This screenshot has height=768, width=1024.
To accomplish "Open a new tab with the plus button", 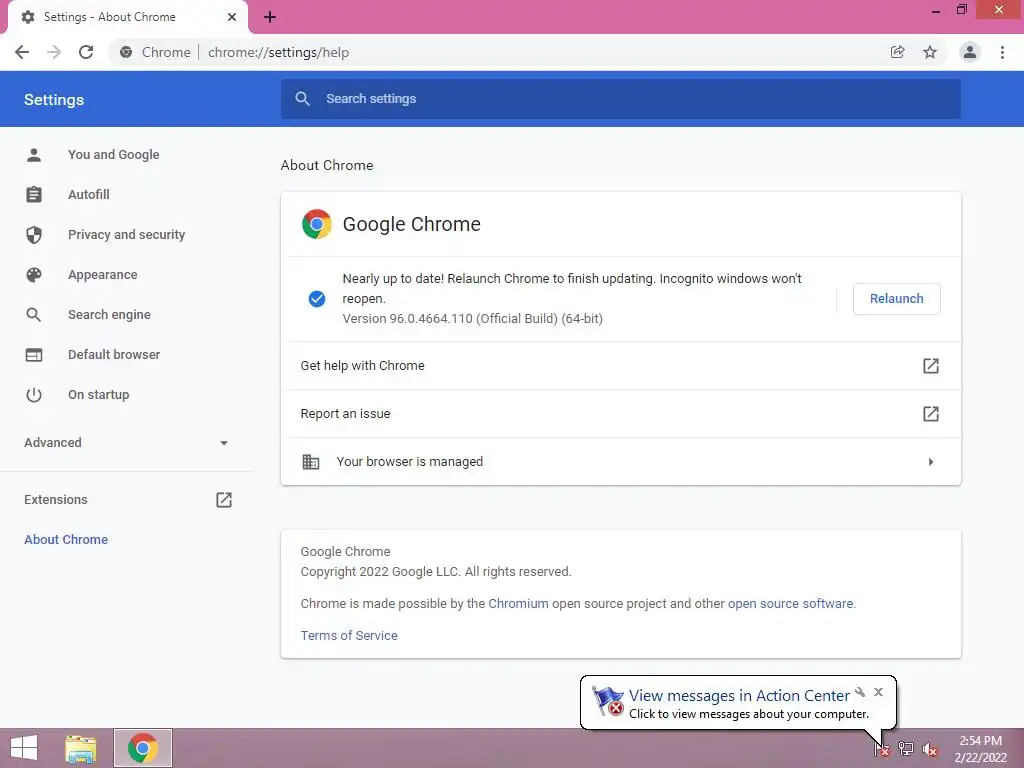I will pos(270,17).
